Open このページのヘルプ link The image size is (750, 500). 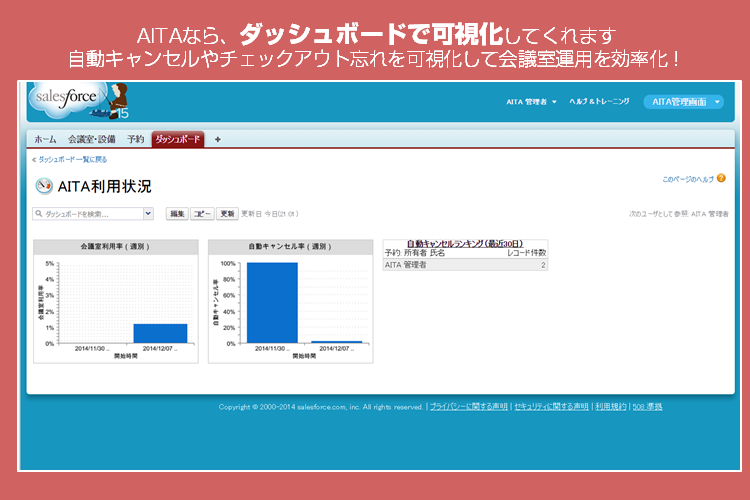(688, 179)
